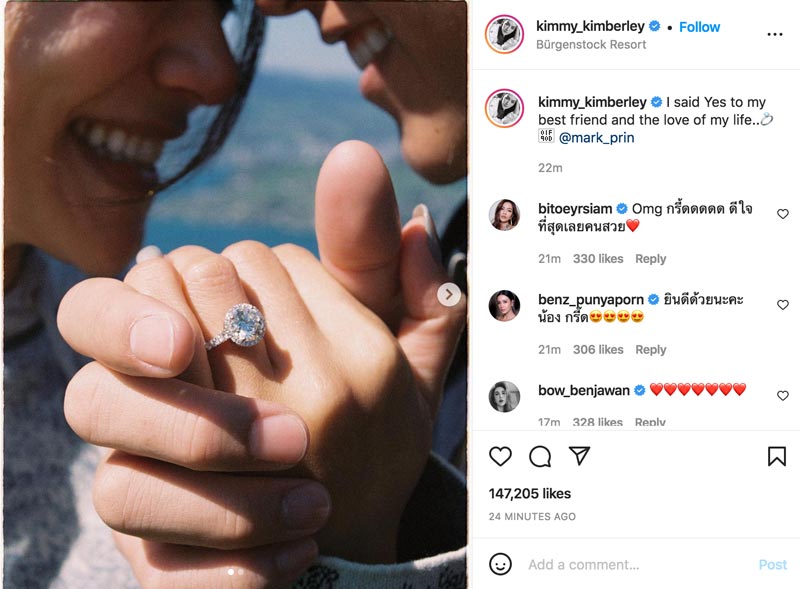Advance to the next photo with arrow

tap(449, 294)
